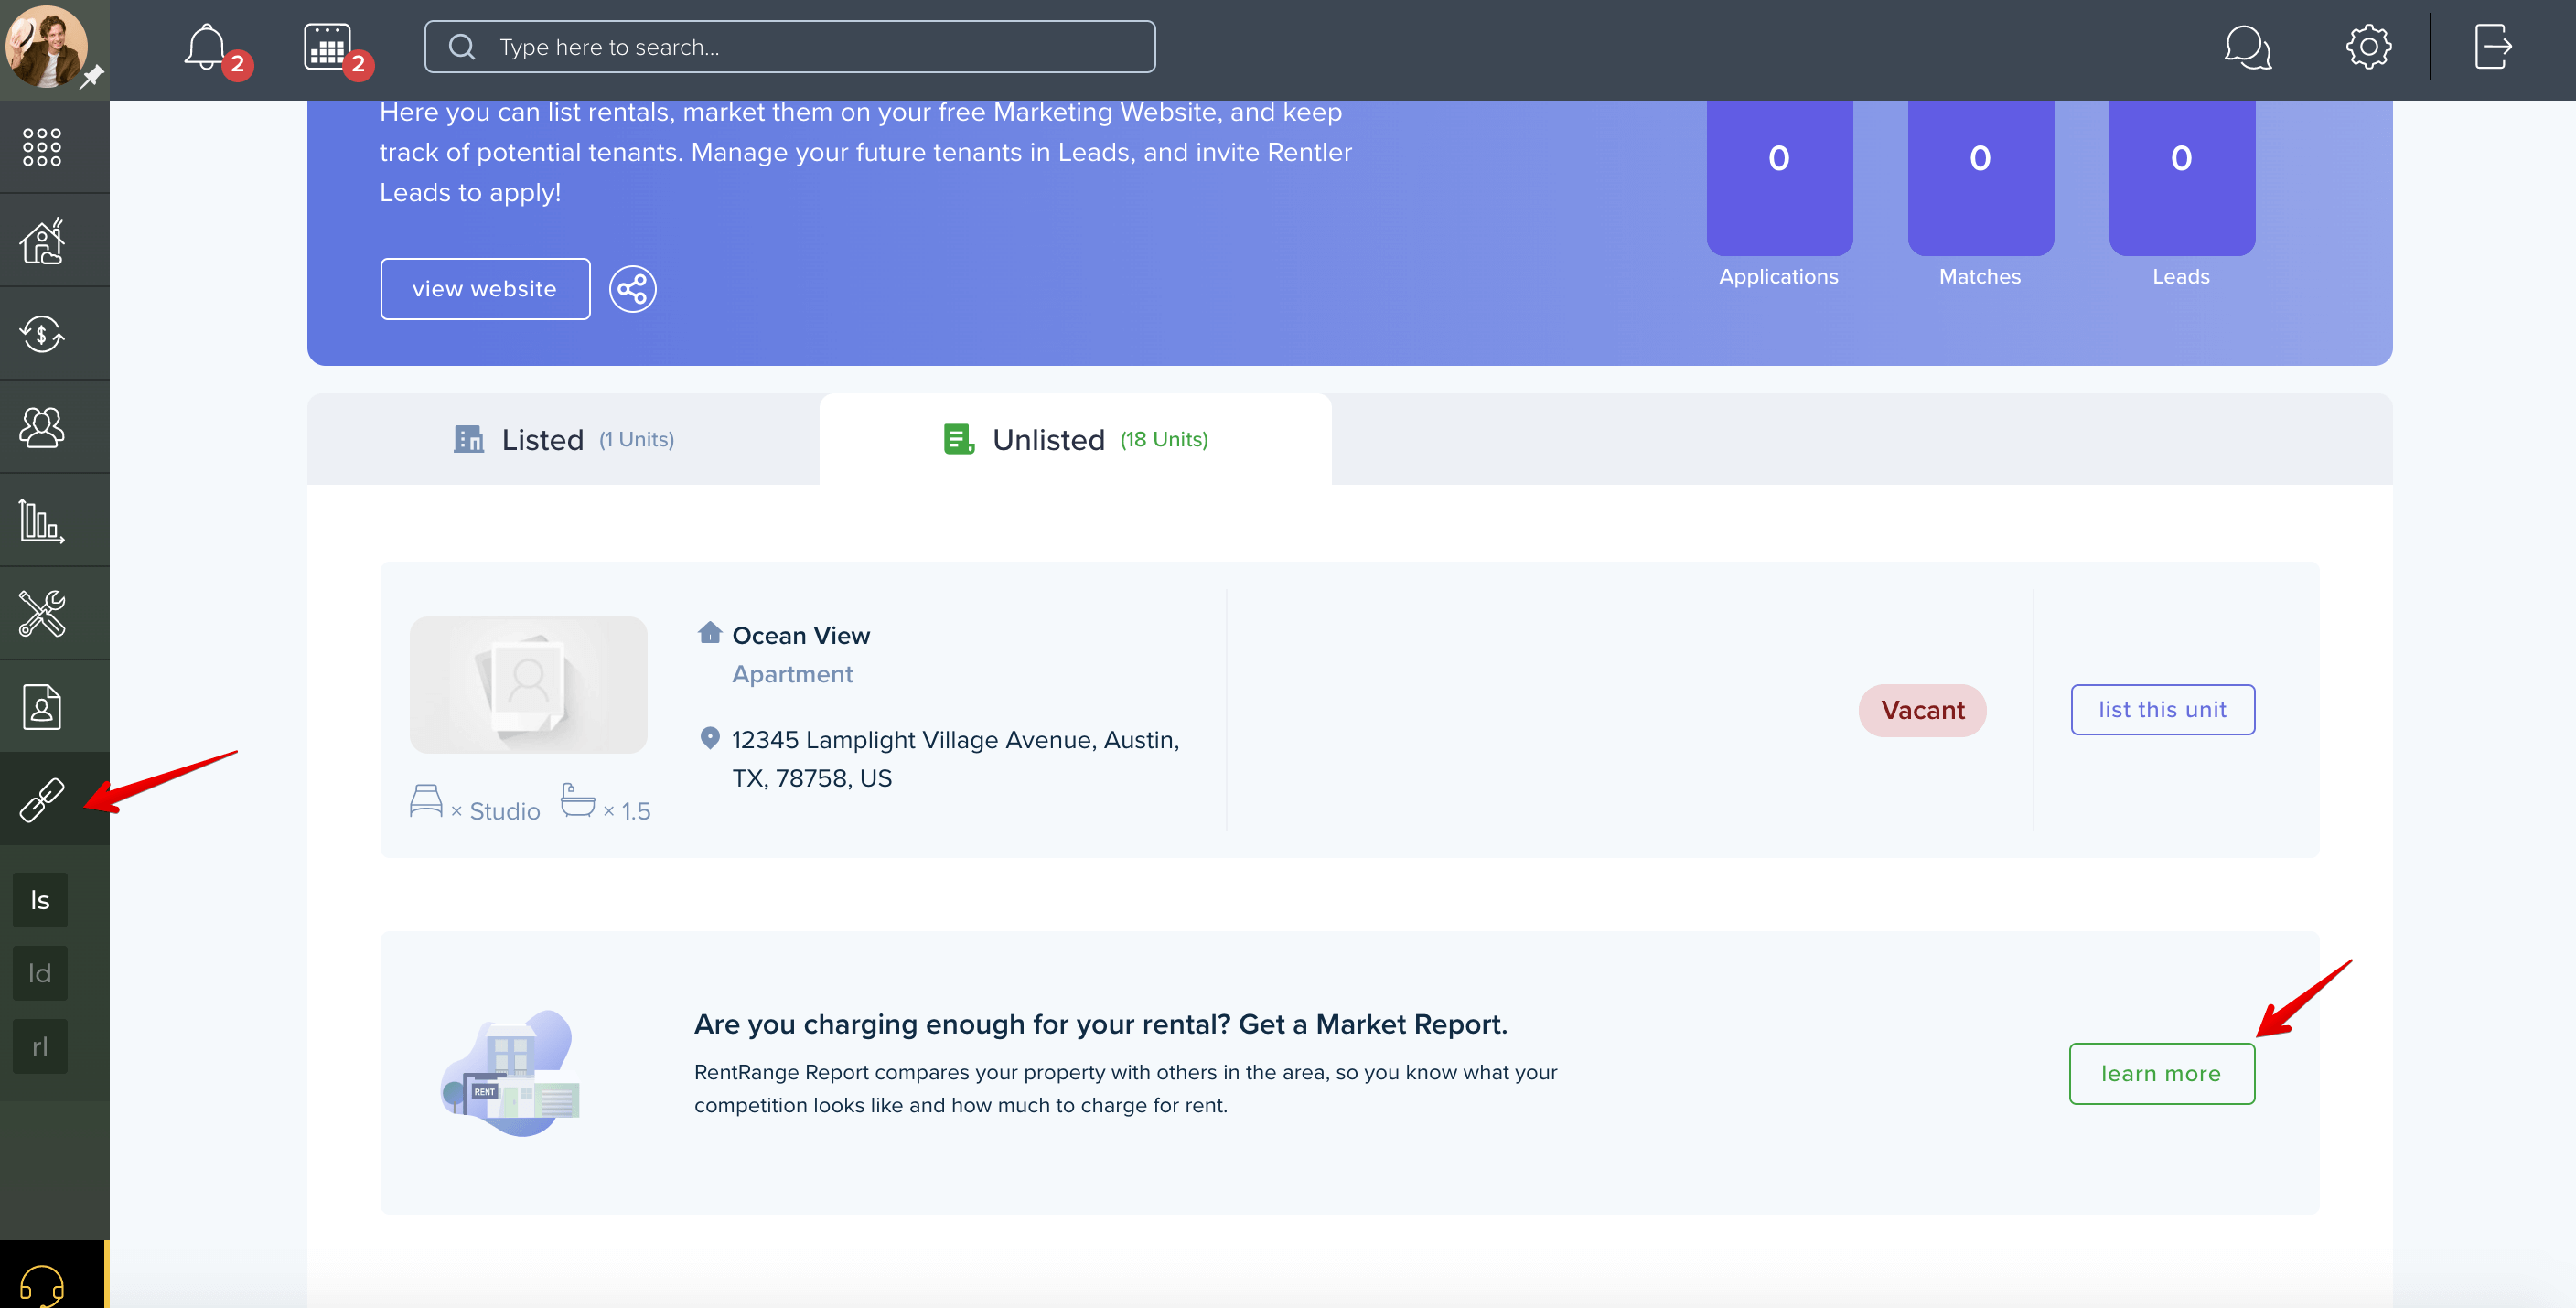The image size is (2576, 1308).
Task: Open the contacts people icon in sidebar
Action: [x=42, y=427]
